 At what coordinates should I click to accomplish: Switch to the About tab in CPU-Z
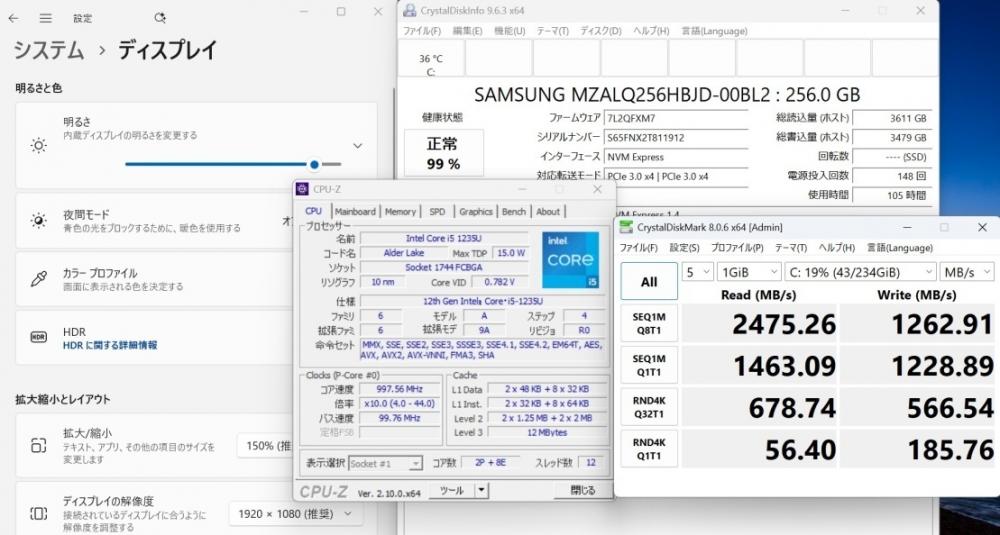point(547,212)
